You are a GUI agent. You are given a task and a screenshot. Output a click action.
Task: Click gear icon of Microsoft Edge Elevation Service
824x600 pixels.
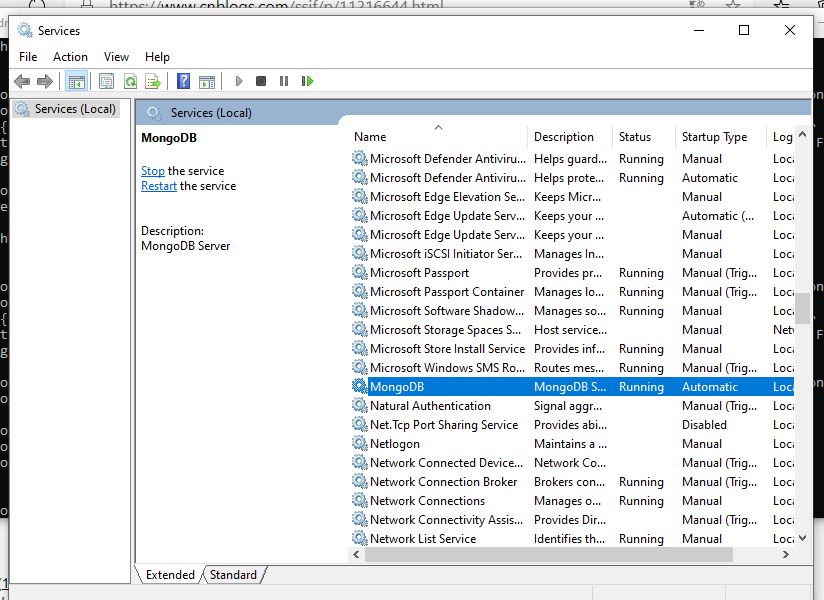pyautogui.click(x=359, y=196)
